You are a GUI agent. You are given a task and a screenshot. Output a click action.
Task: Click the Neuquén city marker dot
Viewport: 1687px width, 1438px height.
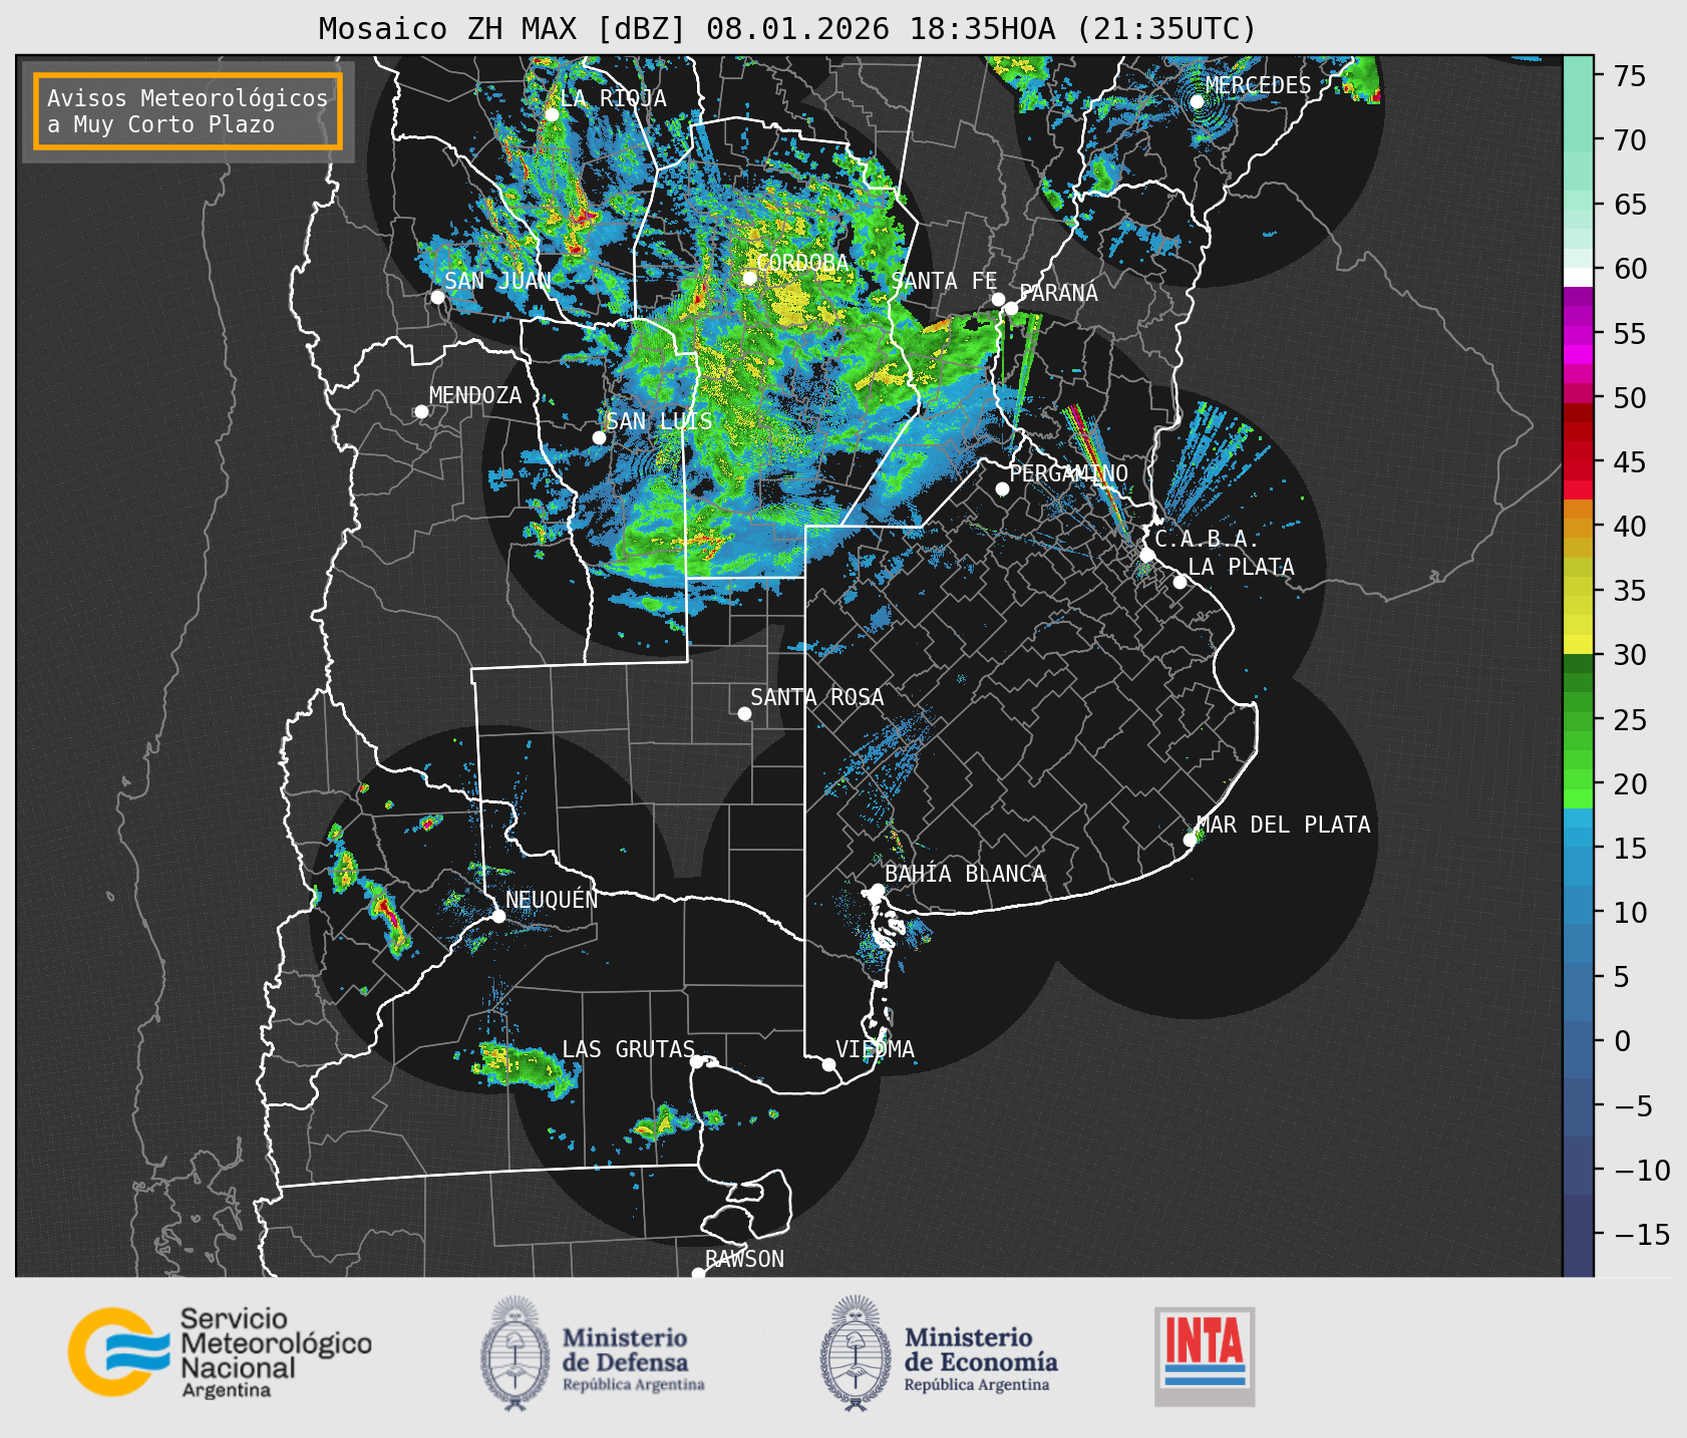(498, 916)
